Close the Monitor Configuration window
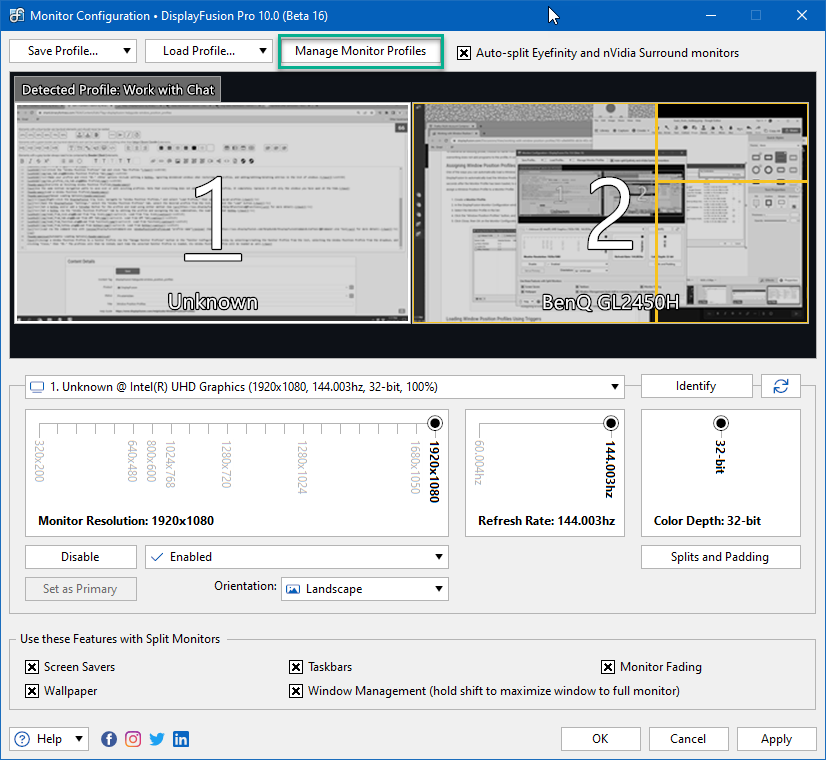Screen dimensions: 826x760 [802, 15]
